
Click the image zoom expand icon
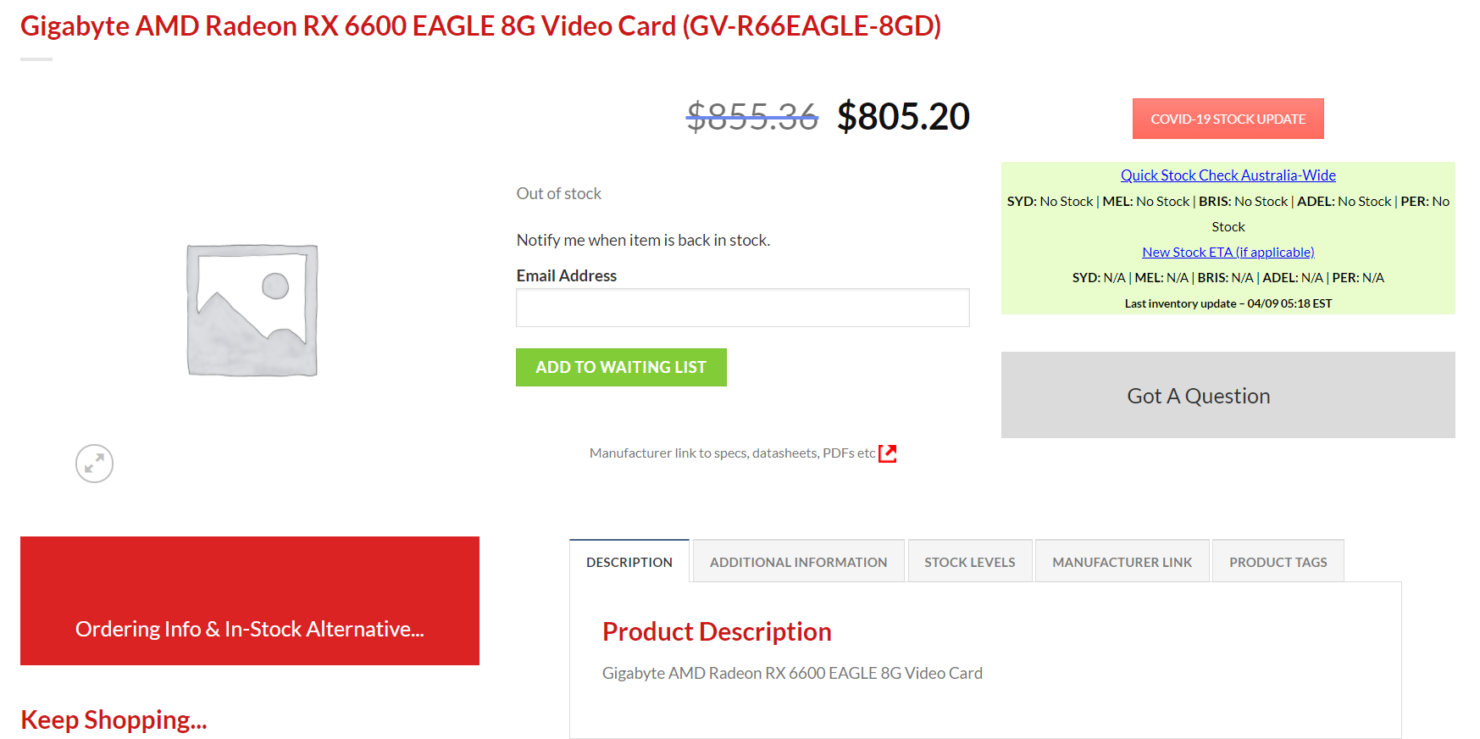pos(94,464)
